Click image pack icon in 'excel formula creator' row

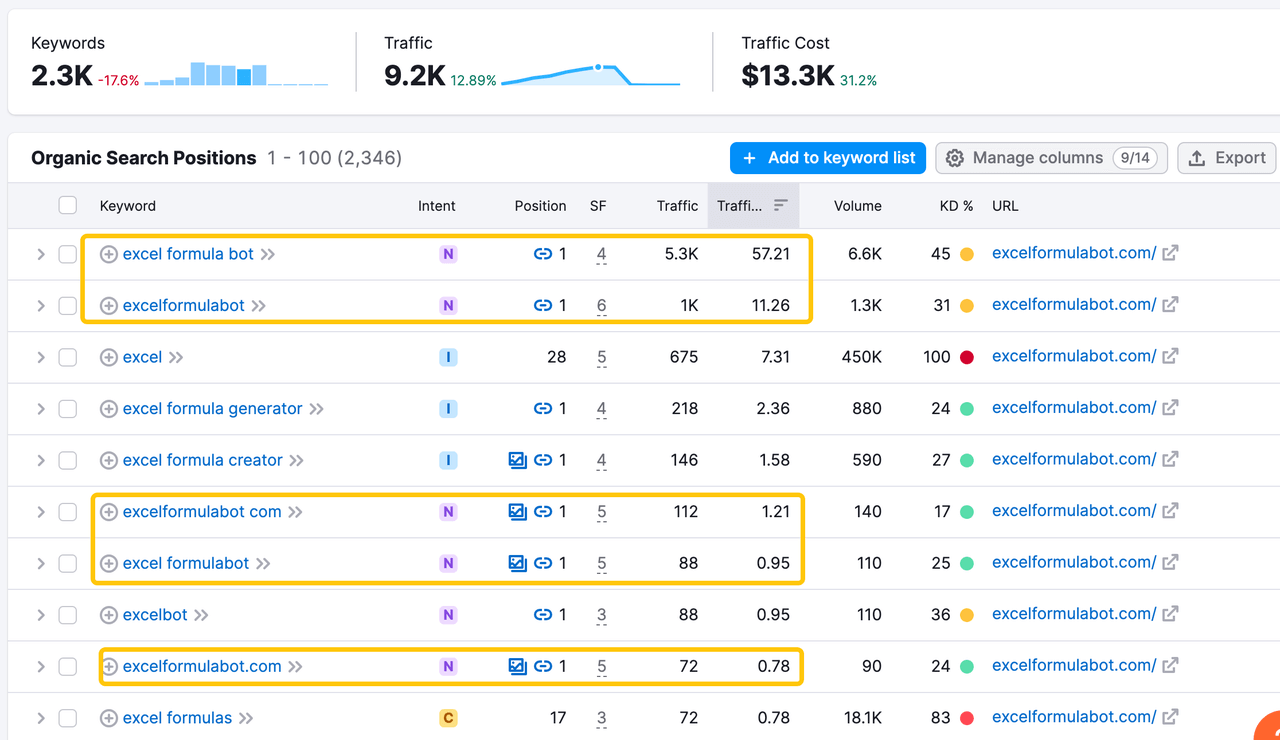517,460
